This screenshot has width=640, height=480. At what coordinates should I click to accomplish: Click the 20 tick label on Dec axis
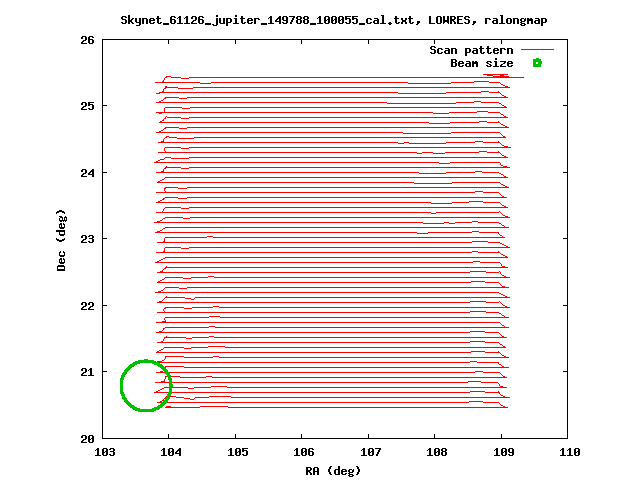pos(87,438)
